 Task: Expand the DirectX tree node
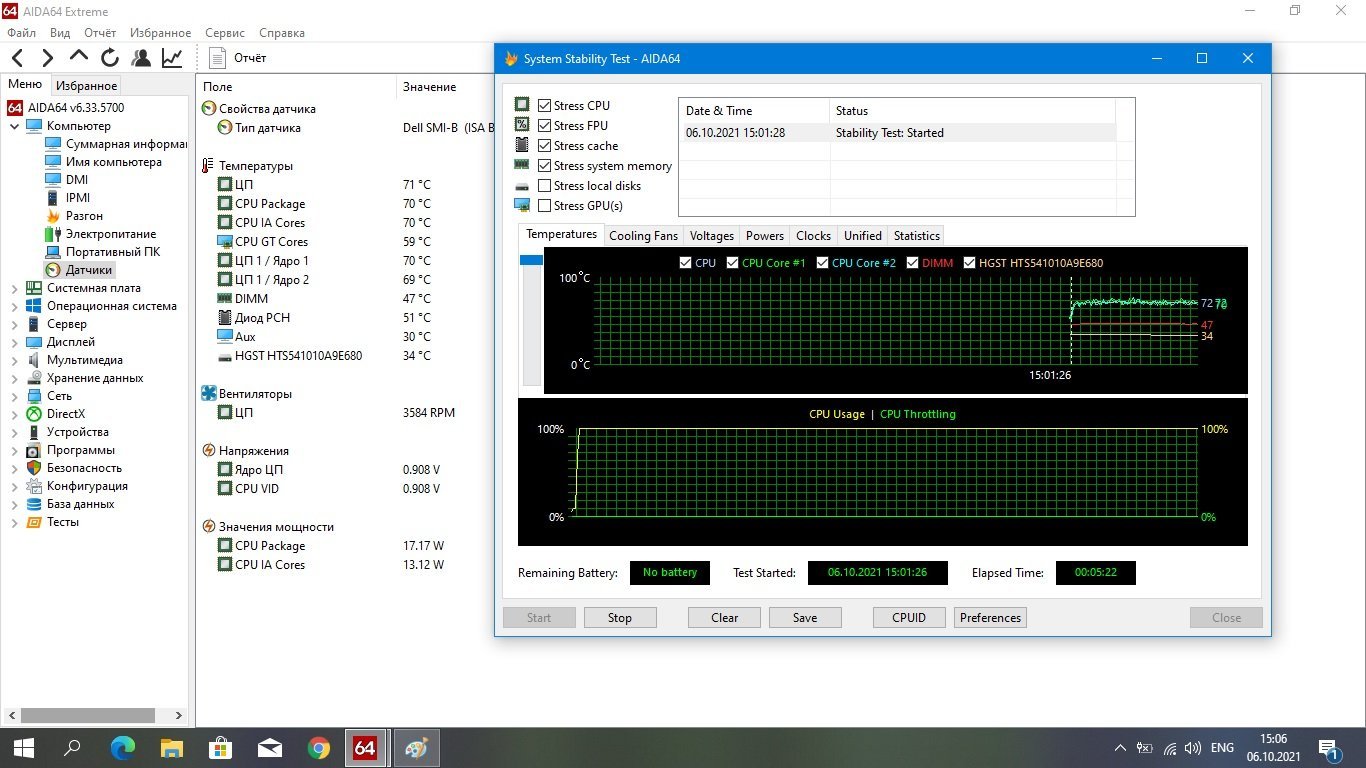coord(15,414)
